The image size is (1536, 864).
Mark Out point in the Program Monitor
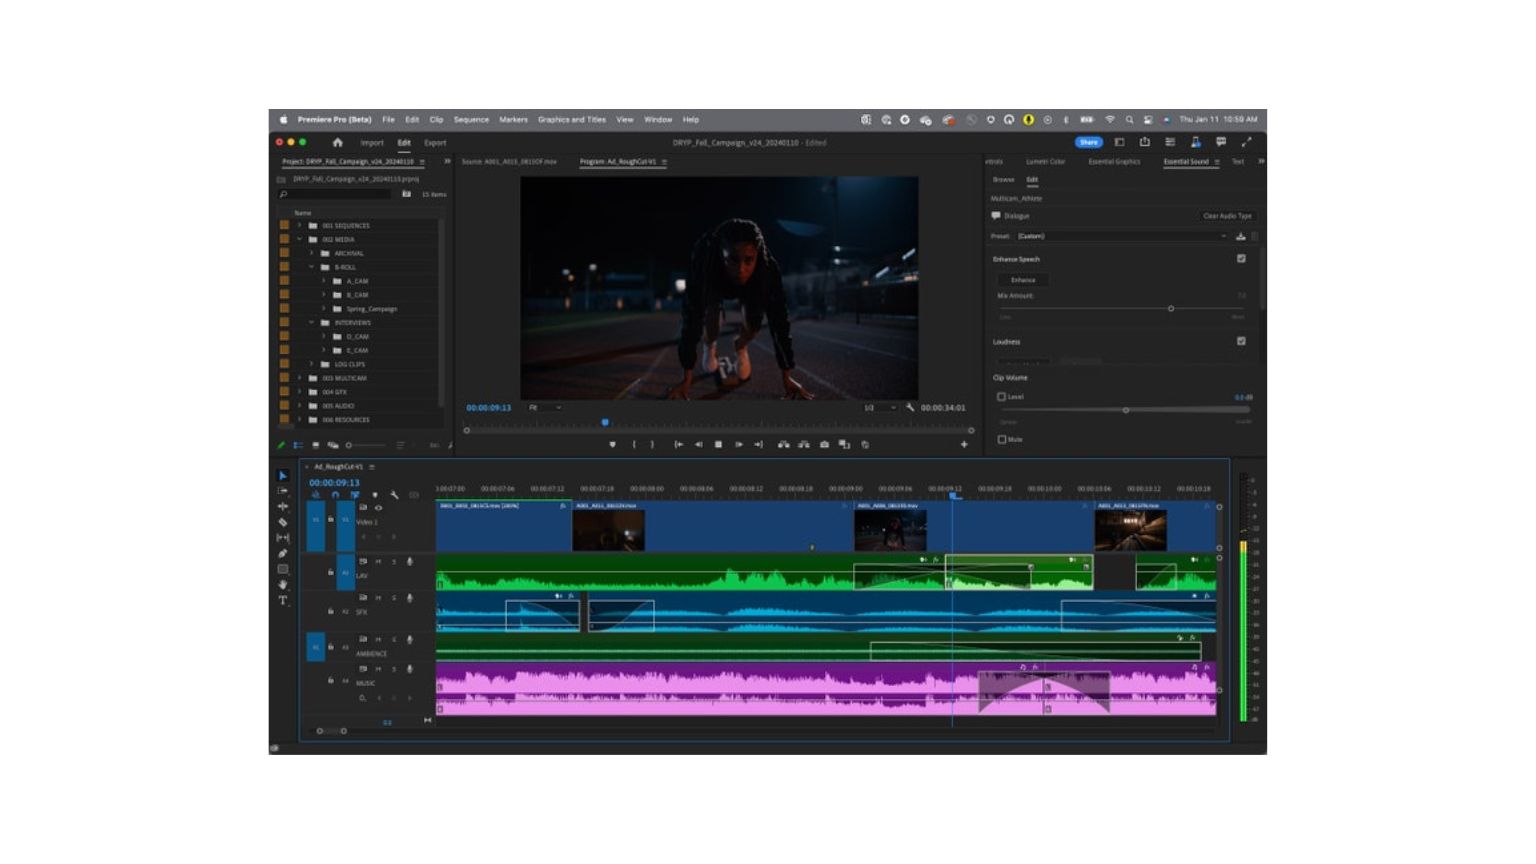(x=652, y=444)
